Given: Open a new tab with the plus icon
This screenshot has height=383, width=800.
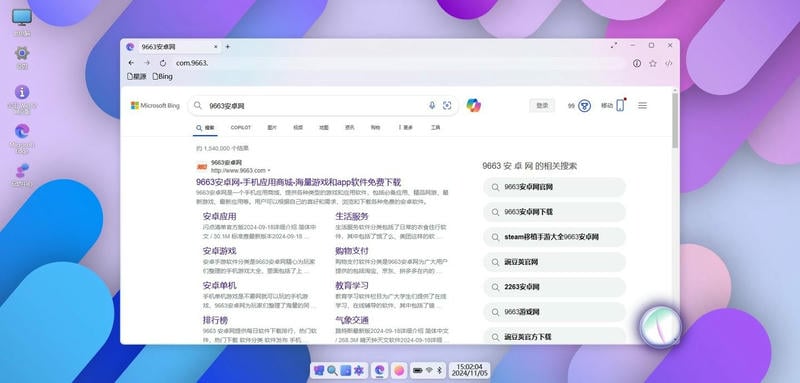Looking at the screenshot, I should pos(228,46).
